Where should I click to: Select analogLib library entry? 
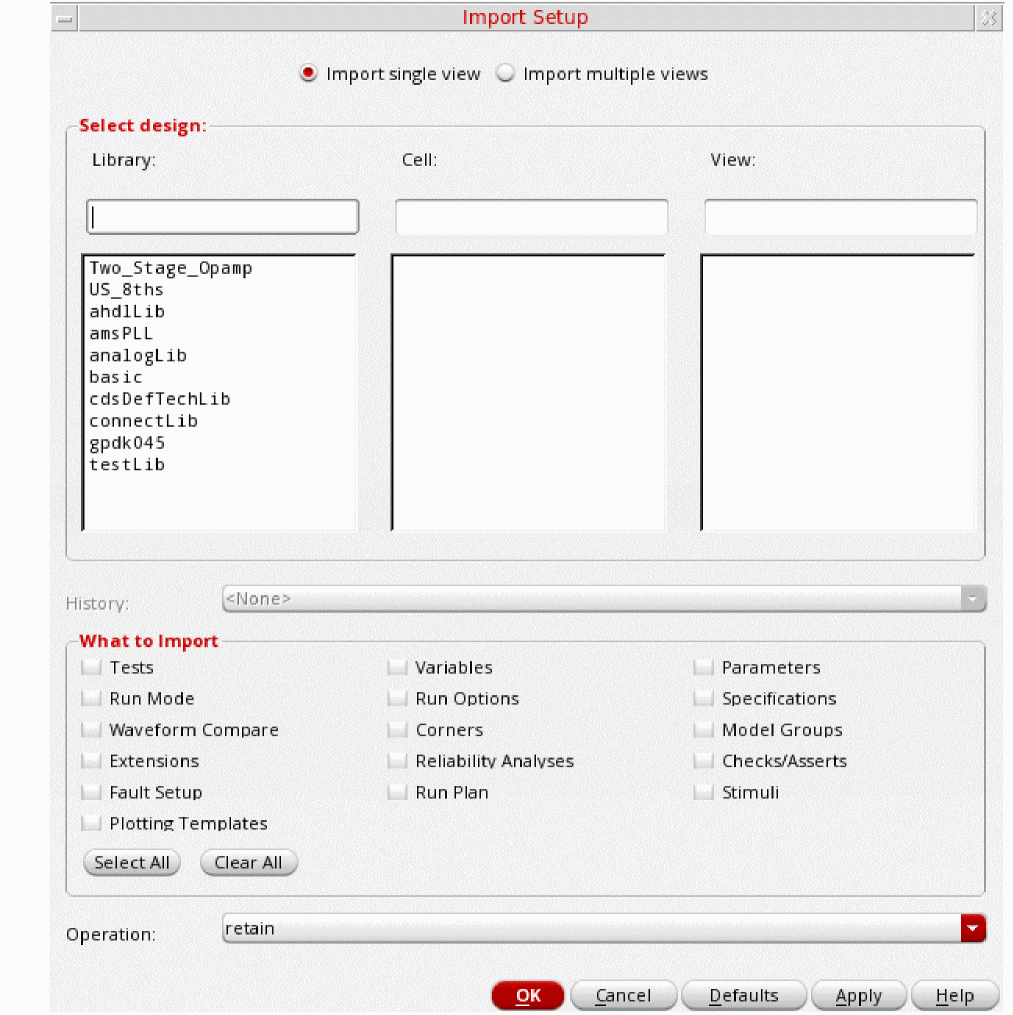[x=138, y=355]
